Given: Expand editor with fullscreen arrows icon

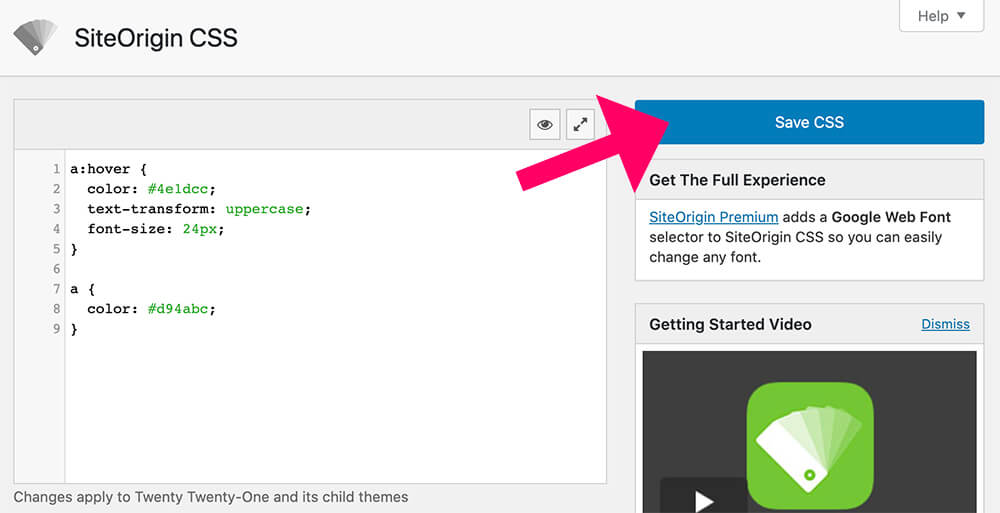Looking at the screenshot, I should tap(580, 124).
